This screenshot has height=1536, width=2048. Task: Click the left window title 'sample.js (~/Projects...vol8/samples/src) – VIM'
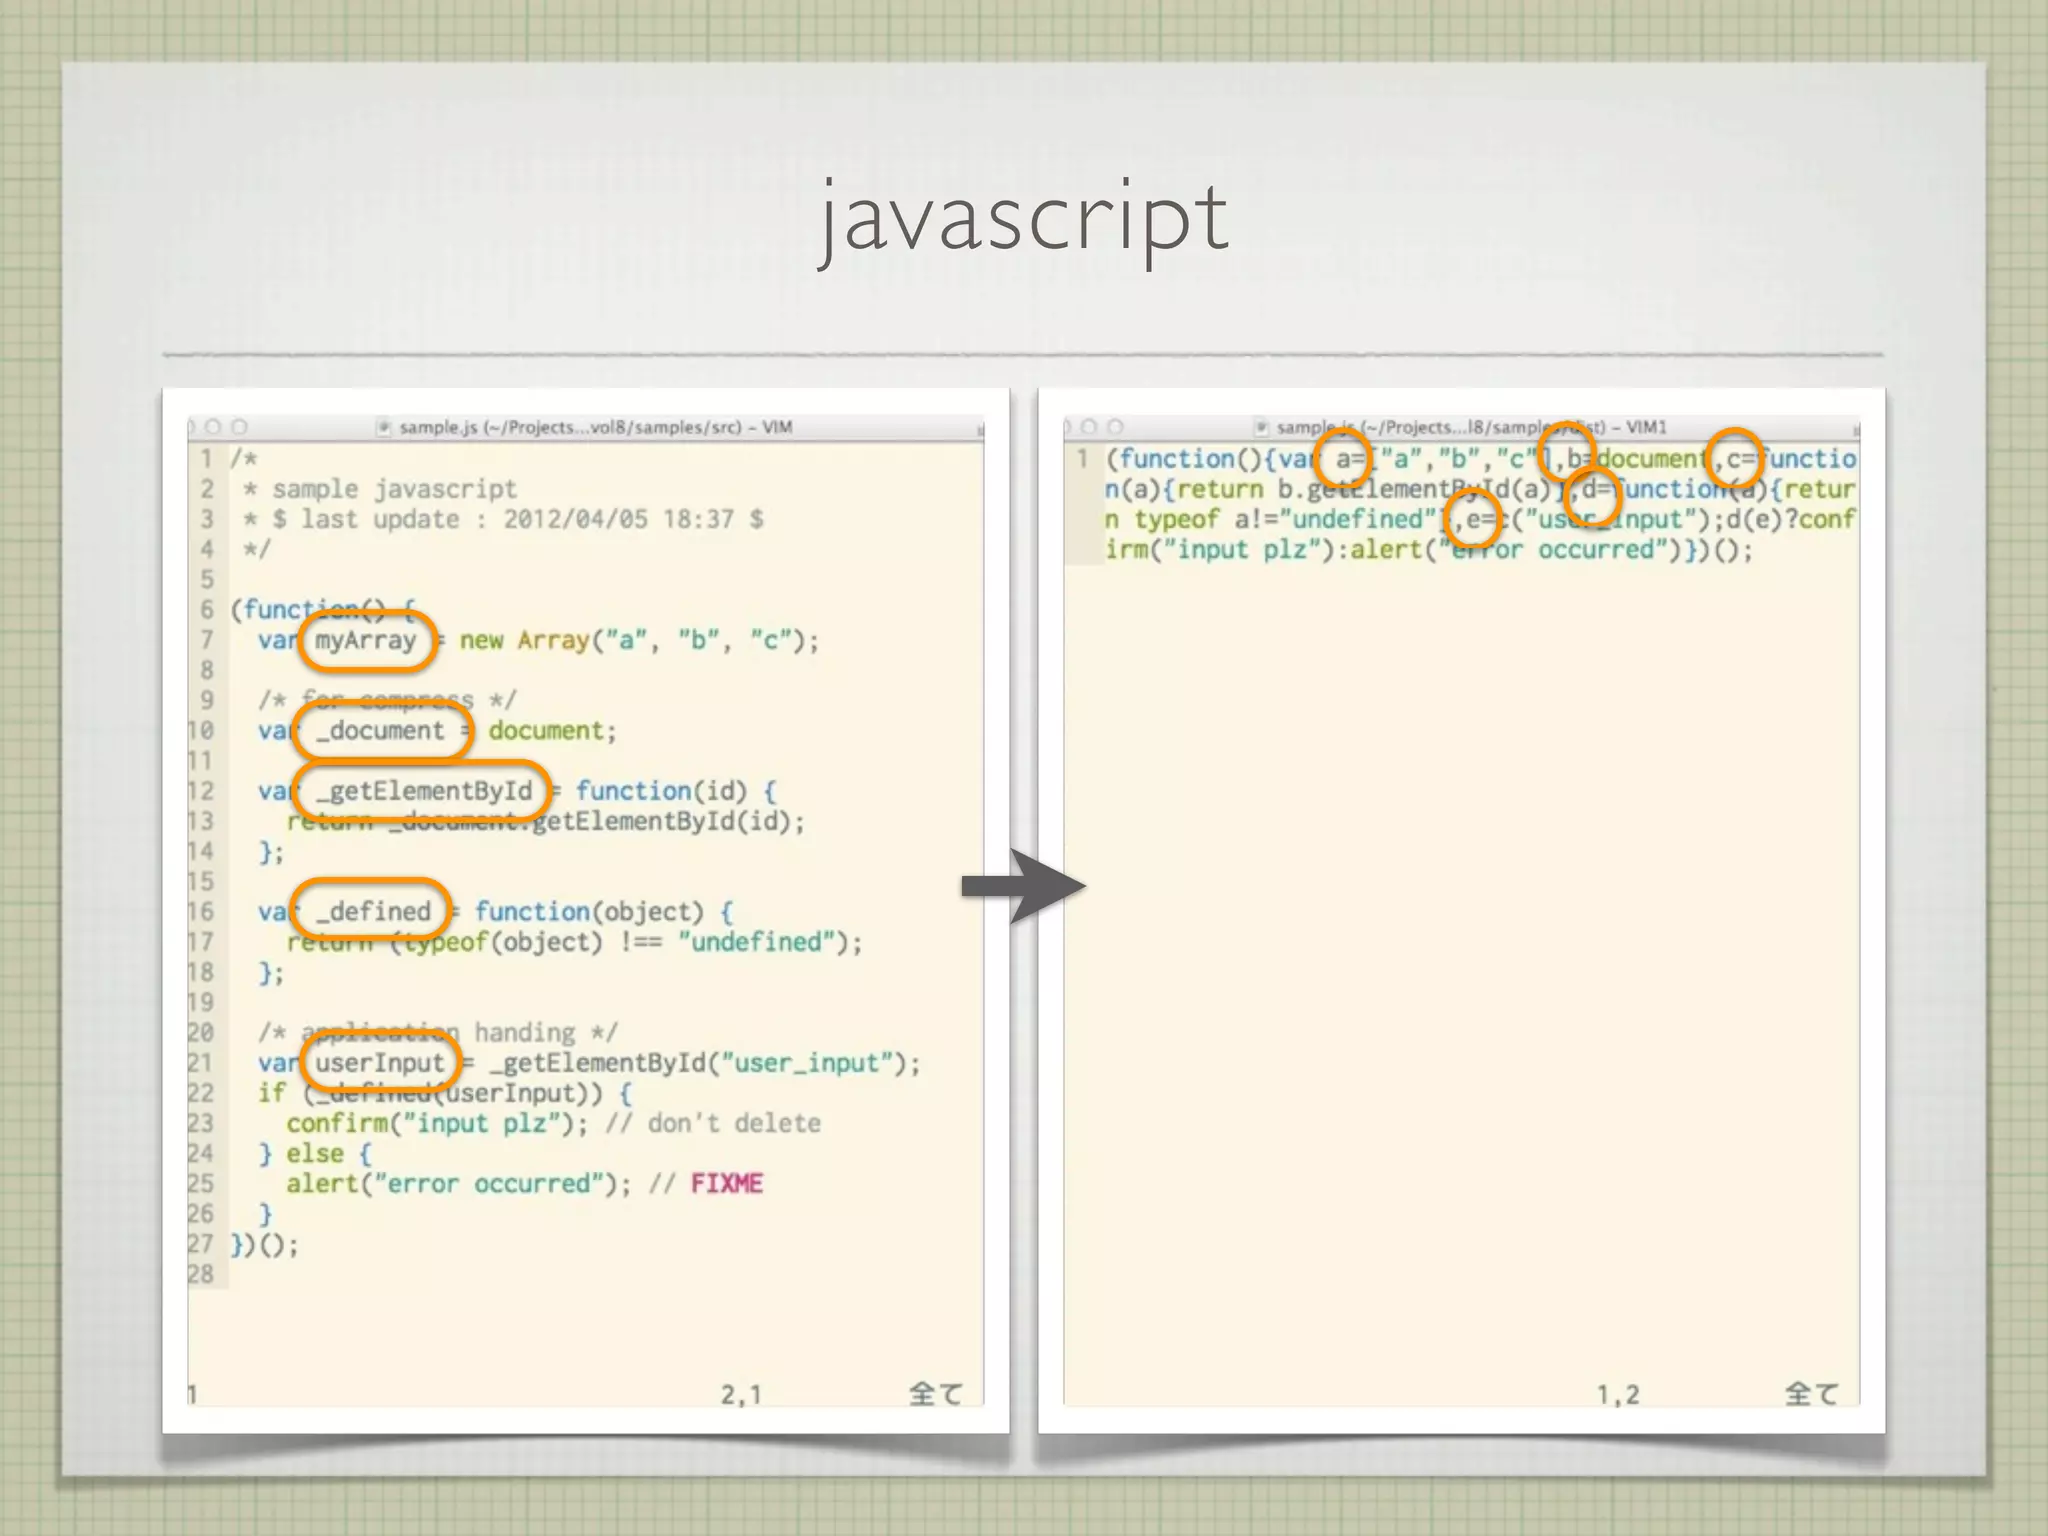pos(596,427)
